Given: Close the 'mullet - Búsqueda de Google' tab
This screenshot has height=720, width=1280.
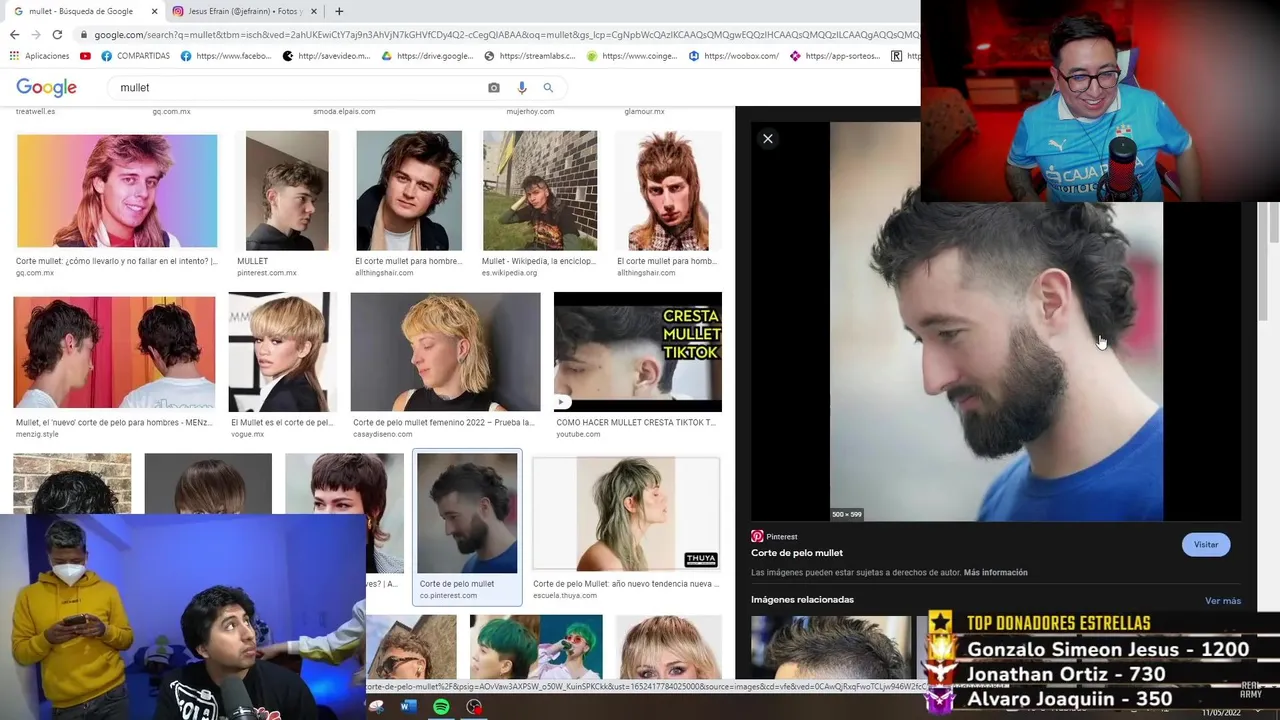Looking at the screenshot, I should pos(154,11).
